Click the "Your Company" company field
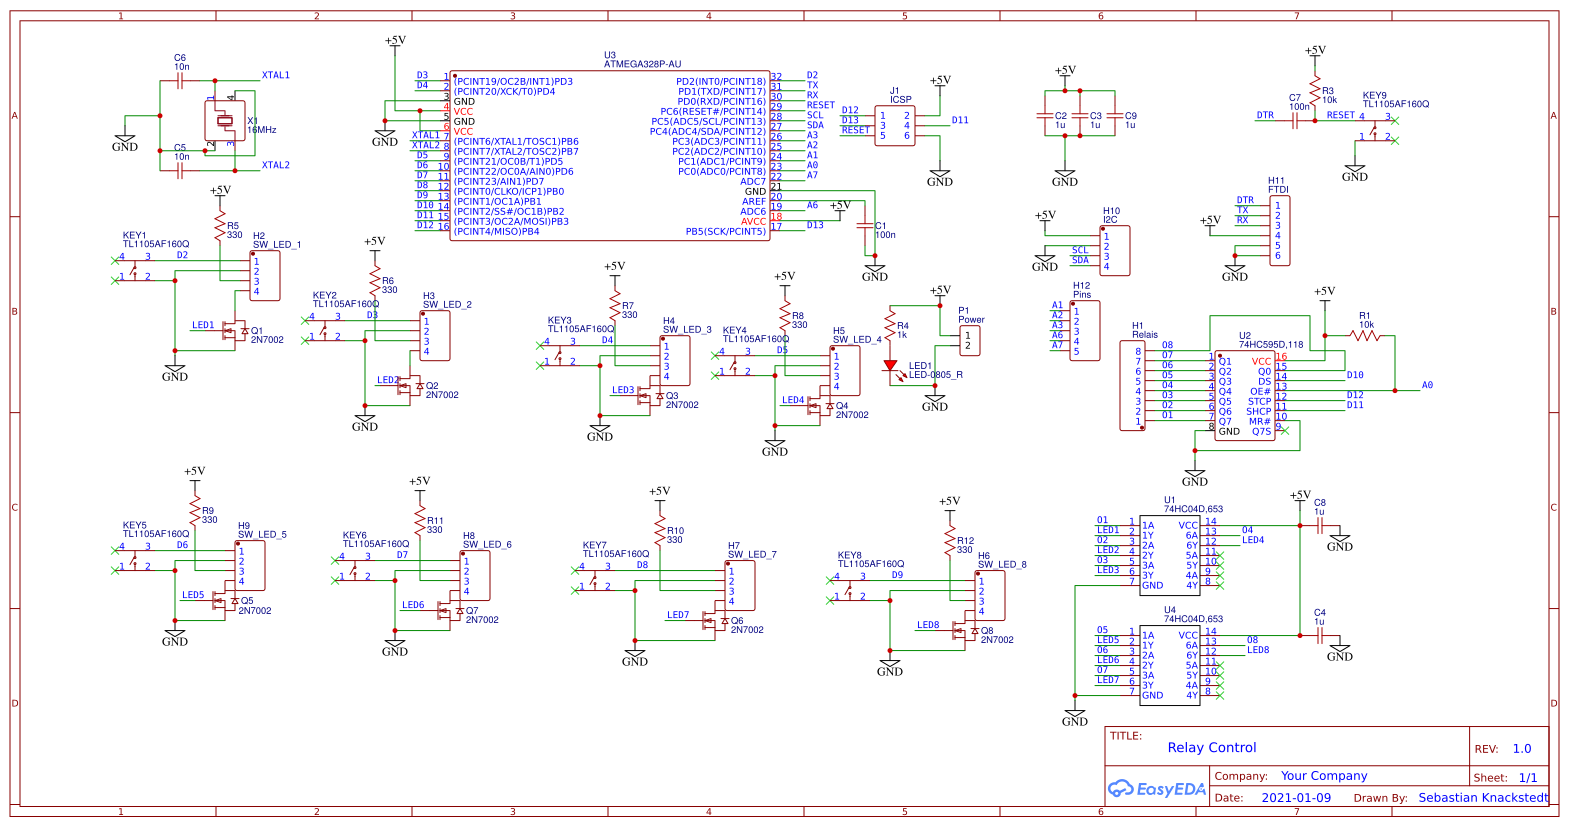The width and height of the screenshot is (1569, 827). pos(1323,776)
